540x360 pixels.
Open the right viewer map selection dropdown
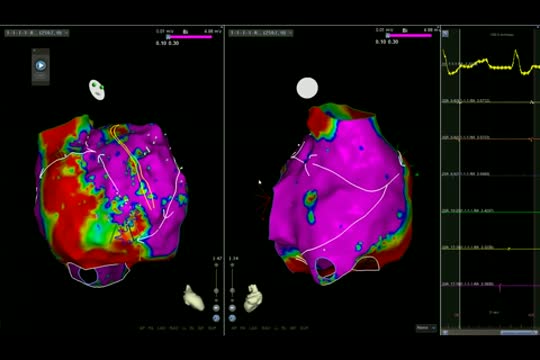(261, 33)
